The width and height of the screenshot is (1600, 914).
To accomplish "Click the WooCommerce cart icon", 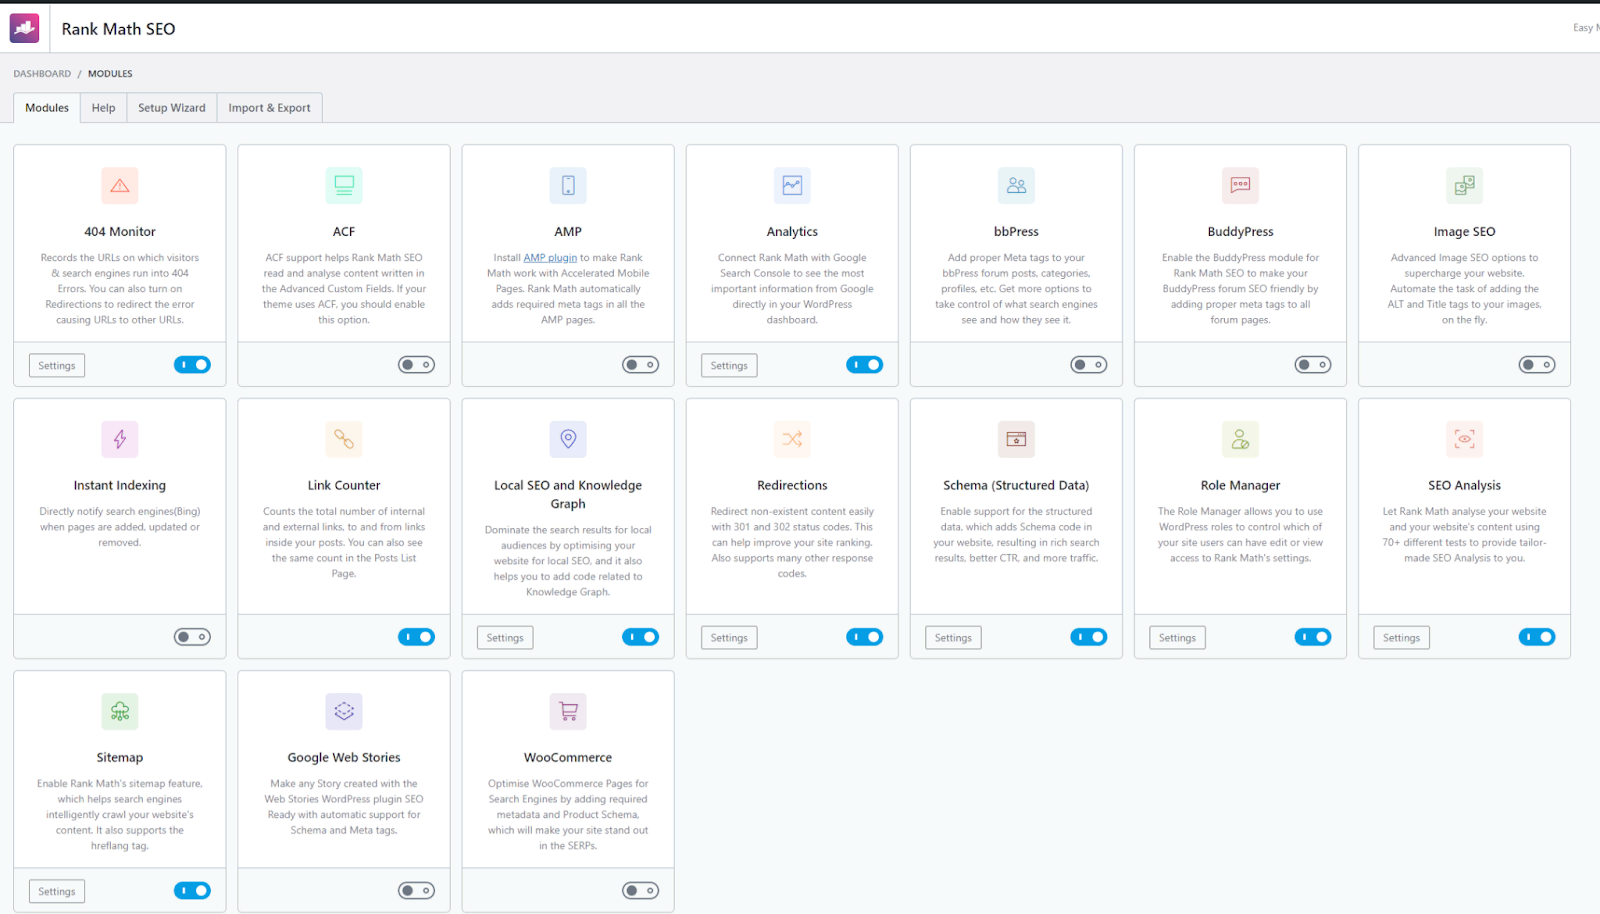I will pyautogui.click(x=568, y=711).
